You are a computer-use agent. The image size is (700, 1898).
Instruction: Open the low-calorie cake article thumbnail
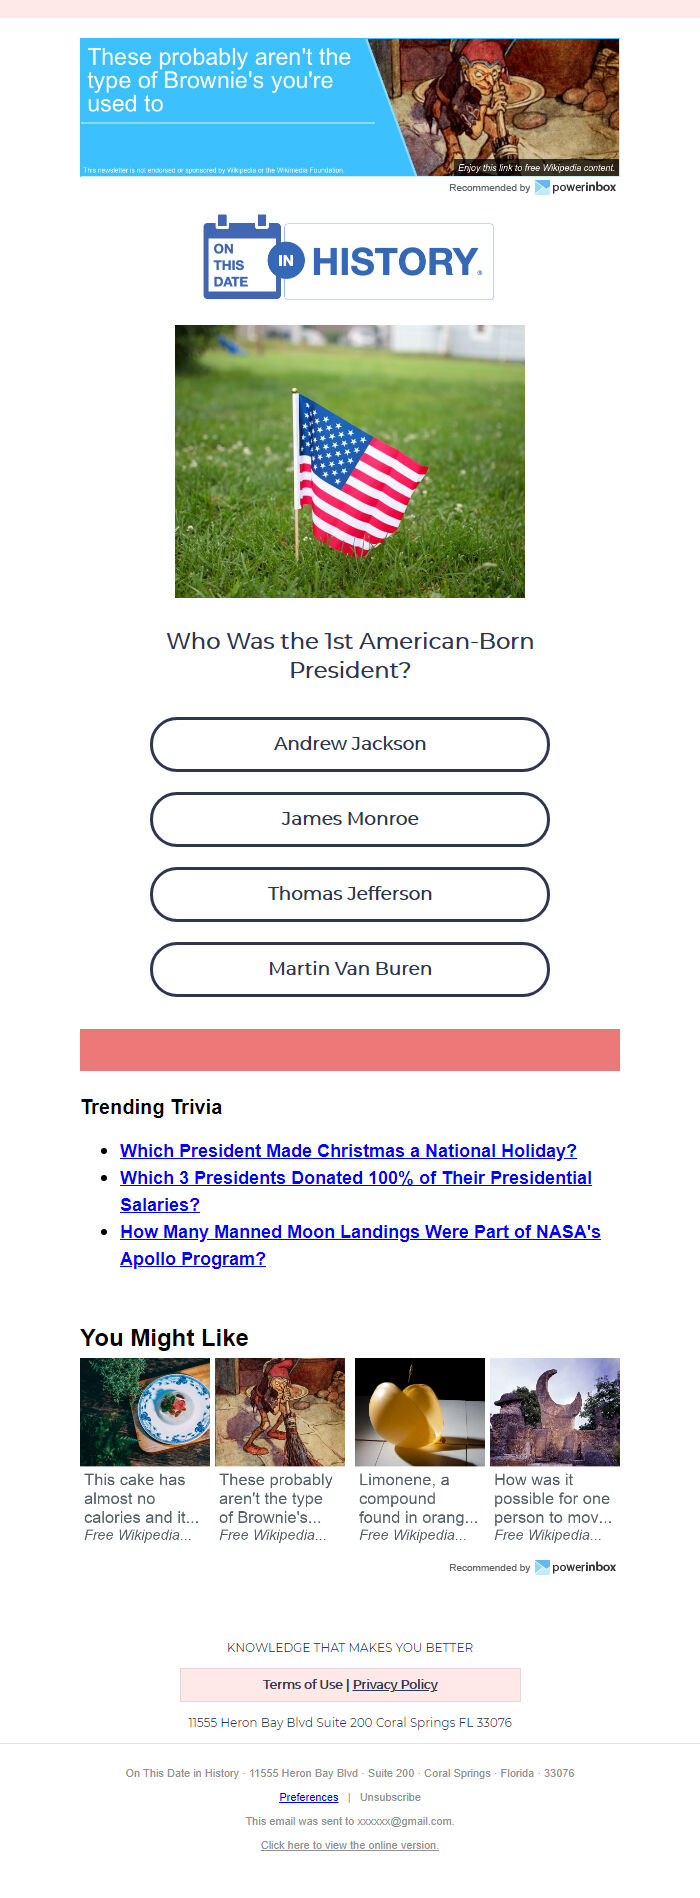[x=145, y=1412]
